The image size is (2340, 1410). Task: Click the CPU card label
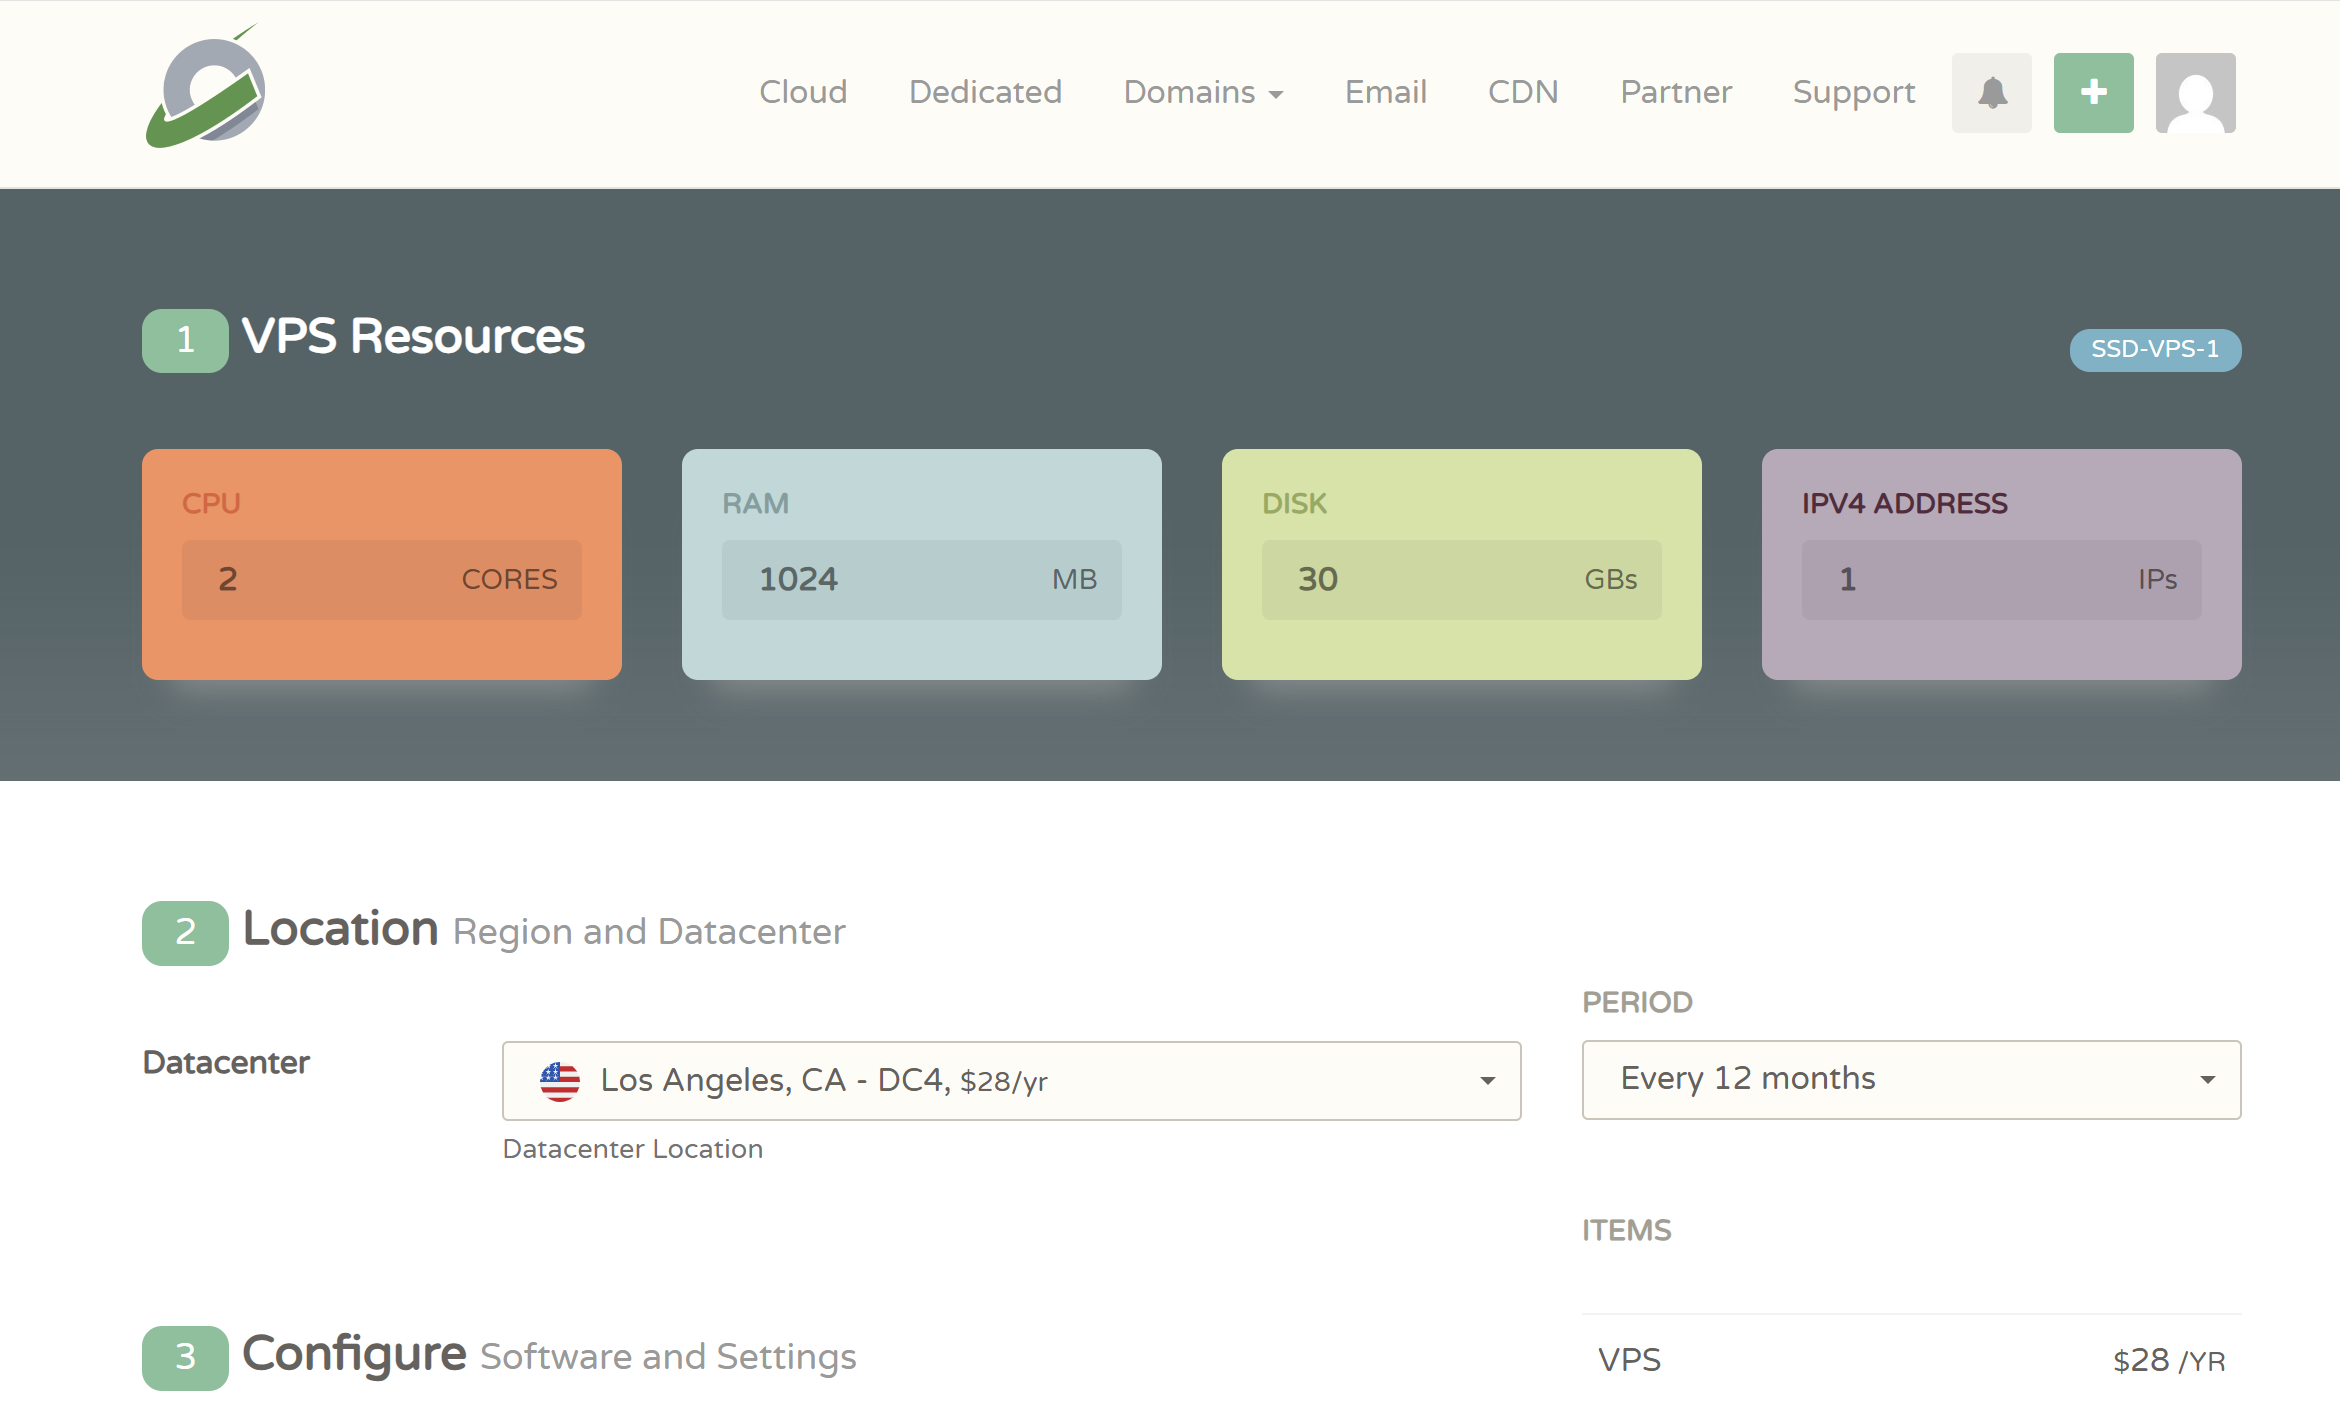(x=211, y=503)
